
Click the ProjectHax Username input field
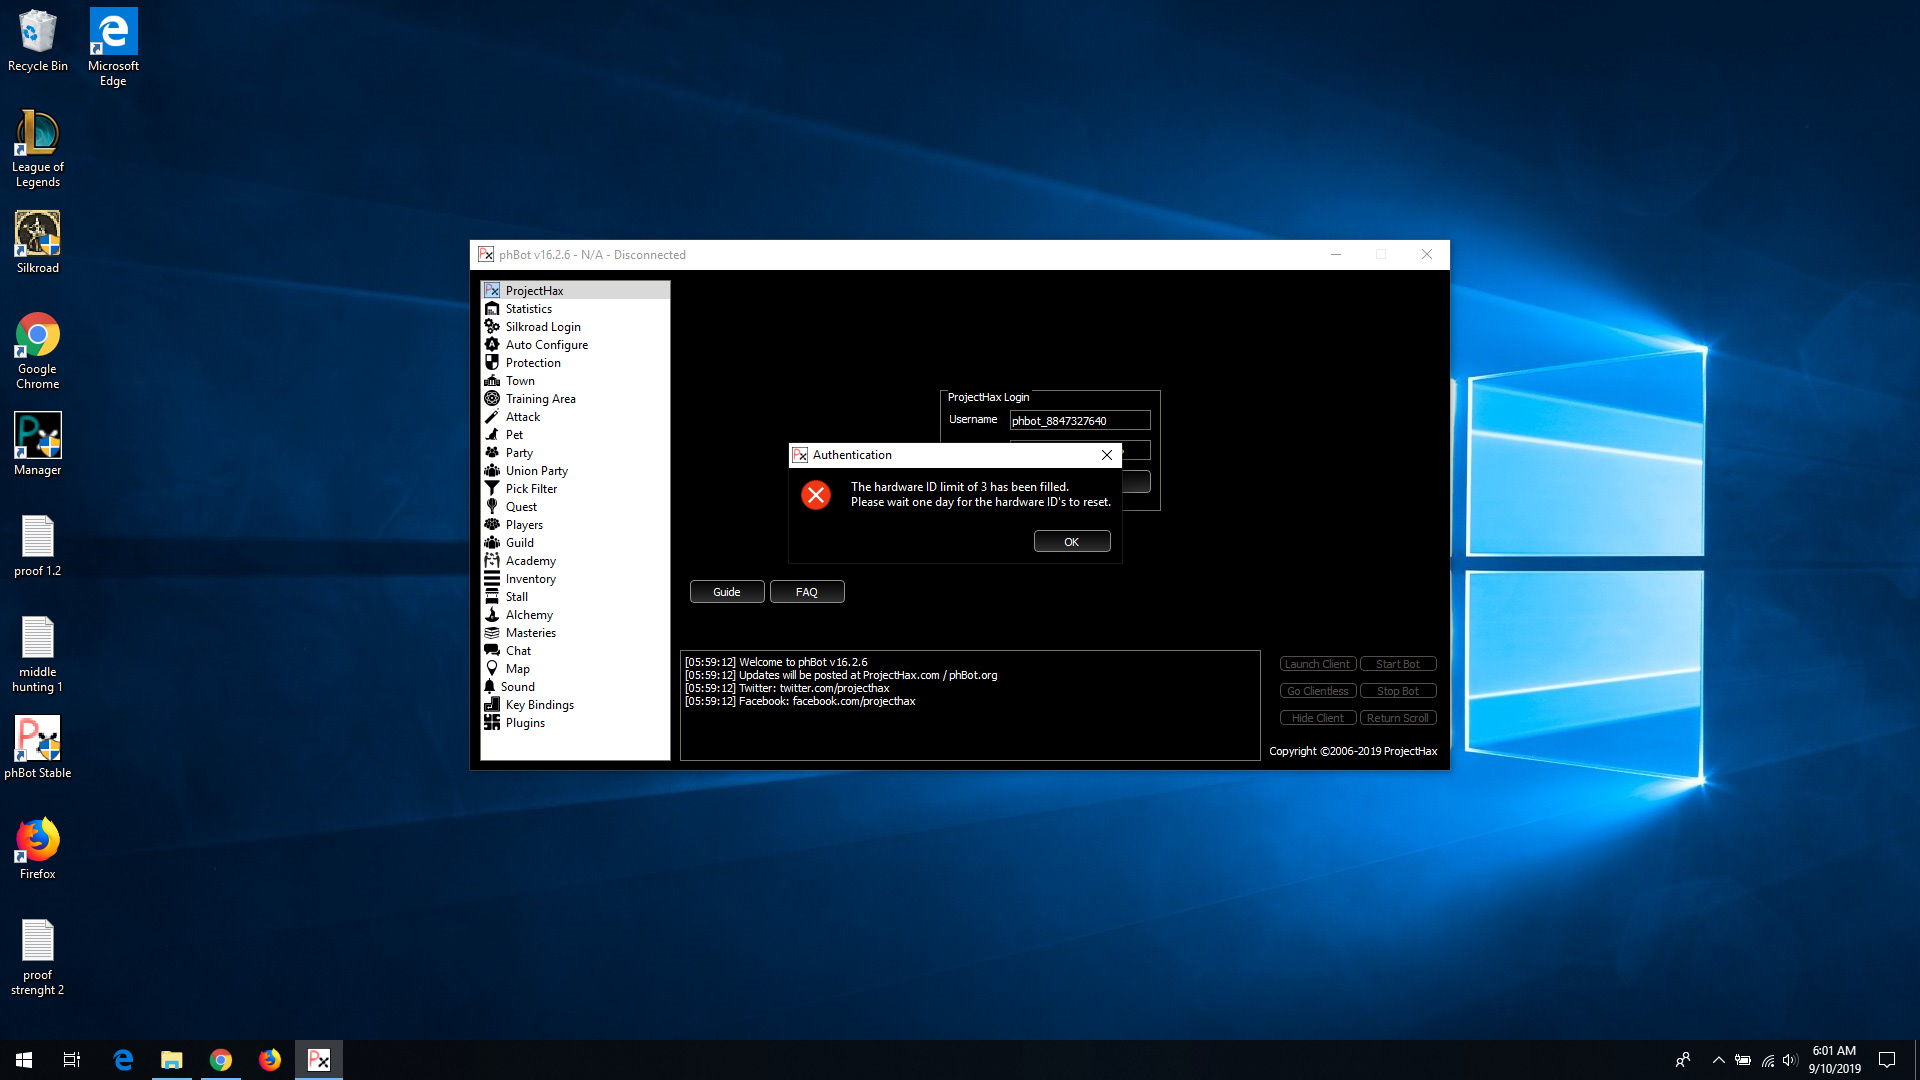click(1079, 421)
